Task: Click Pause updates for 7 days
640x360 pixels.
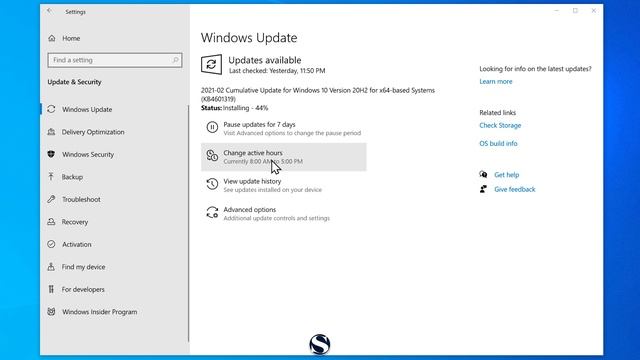Action: click(x=284, y=128)
